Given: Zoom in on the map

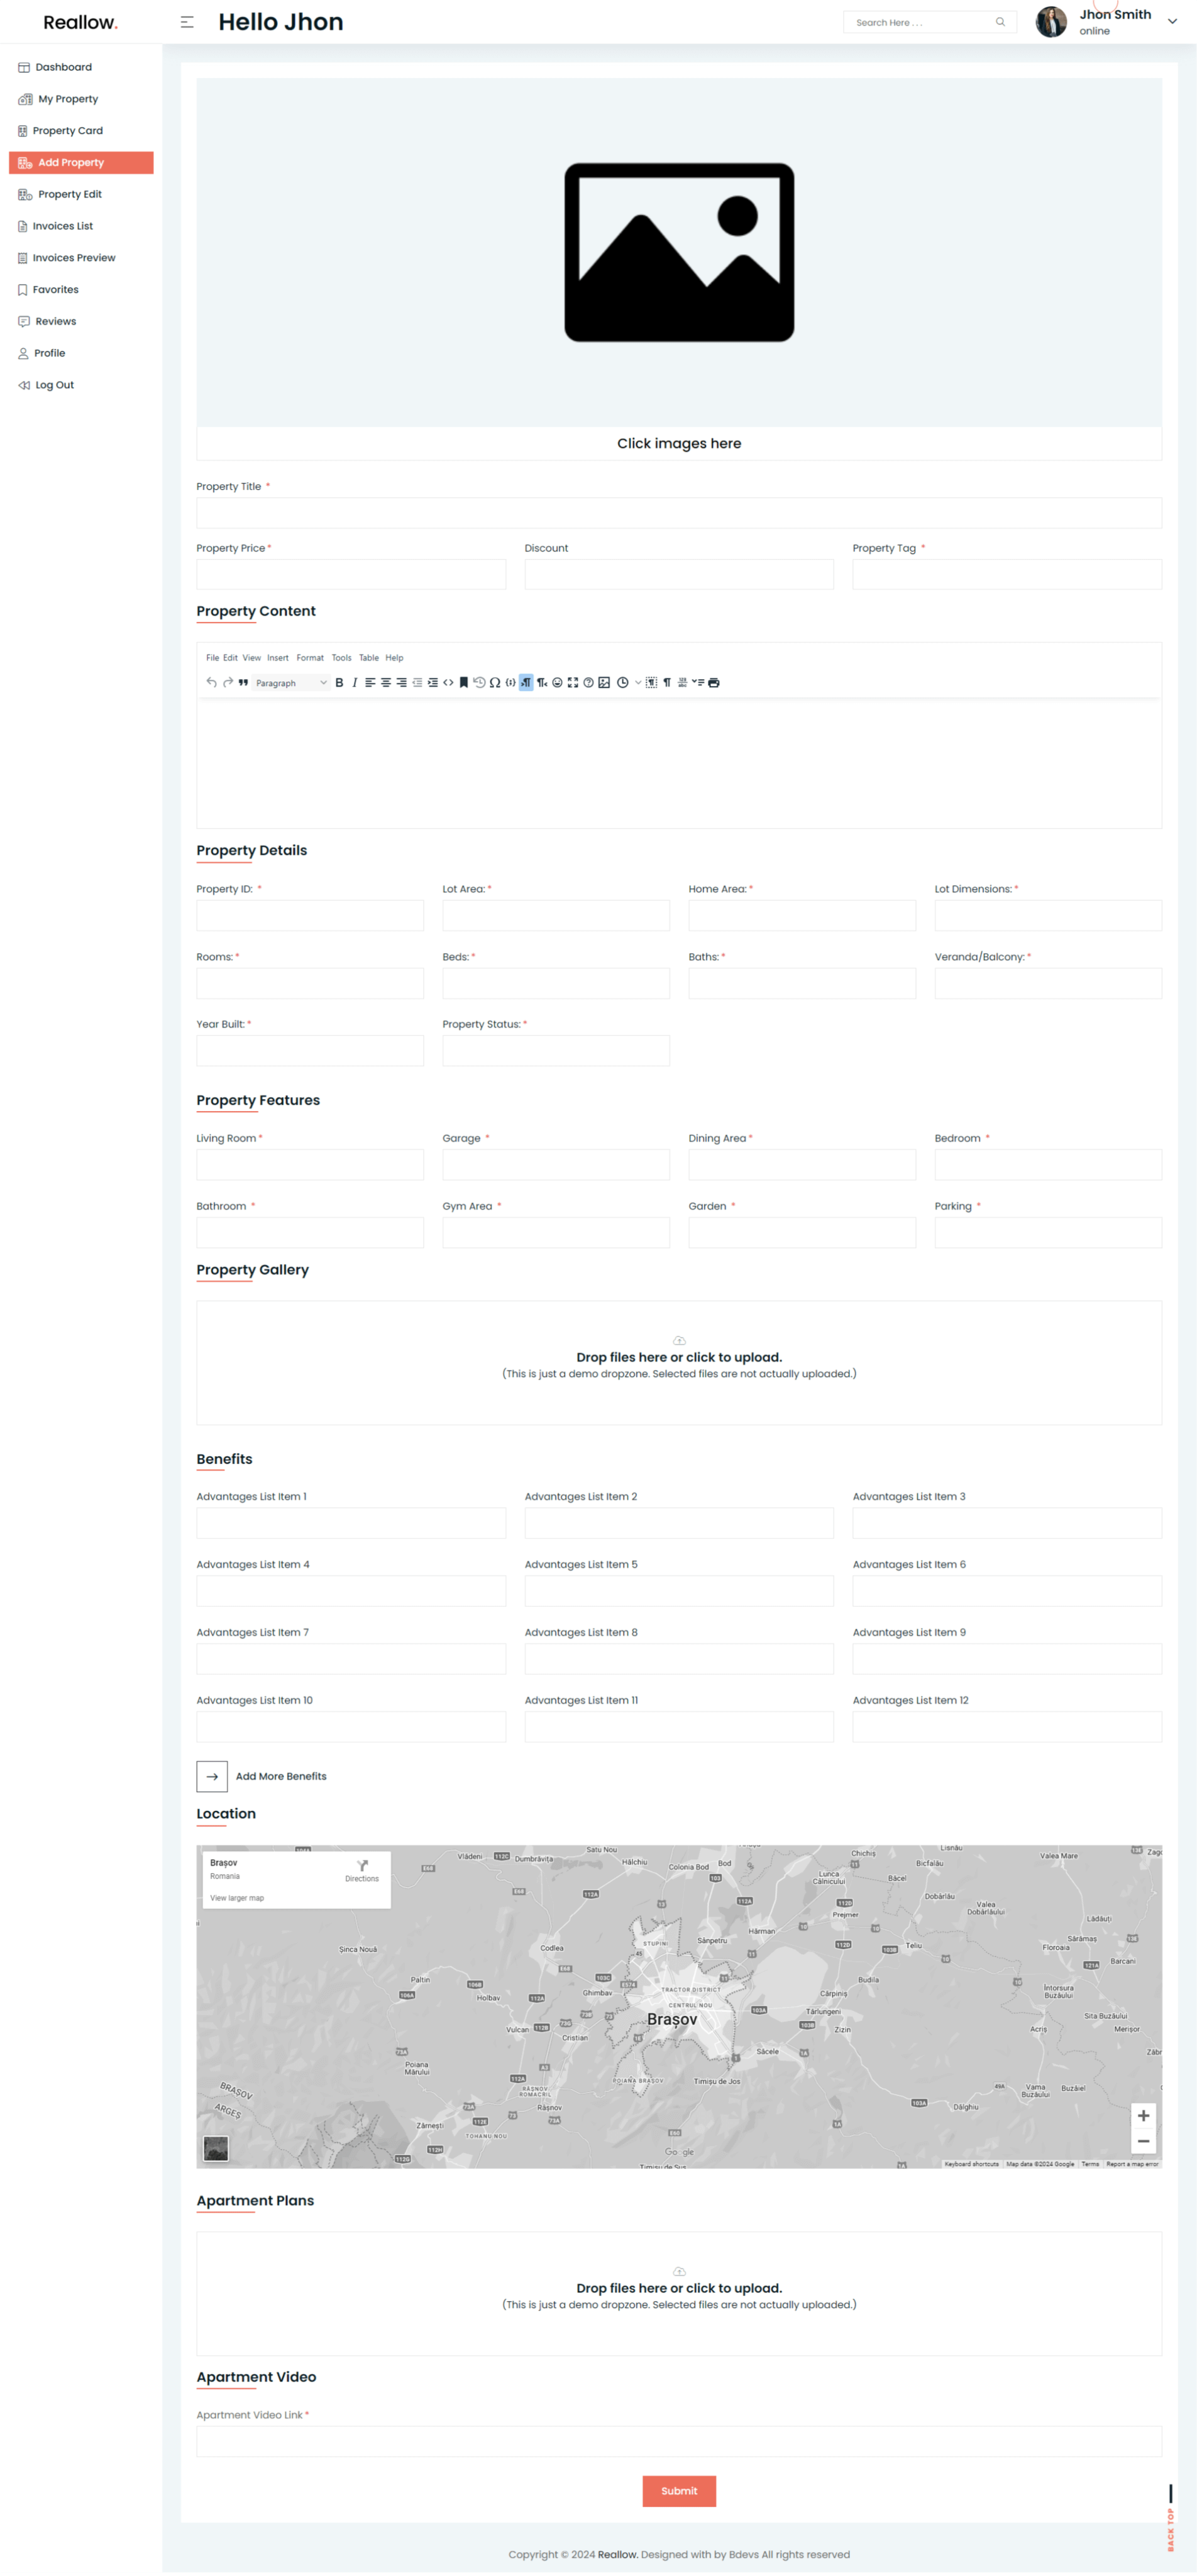Looking at the screenshot, I should [1143, 2116].
